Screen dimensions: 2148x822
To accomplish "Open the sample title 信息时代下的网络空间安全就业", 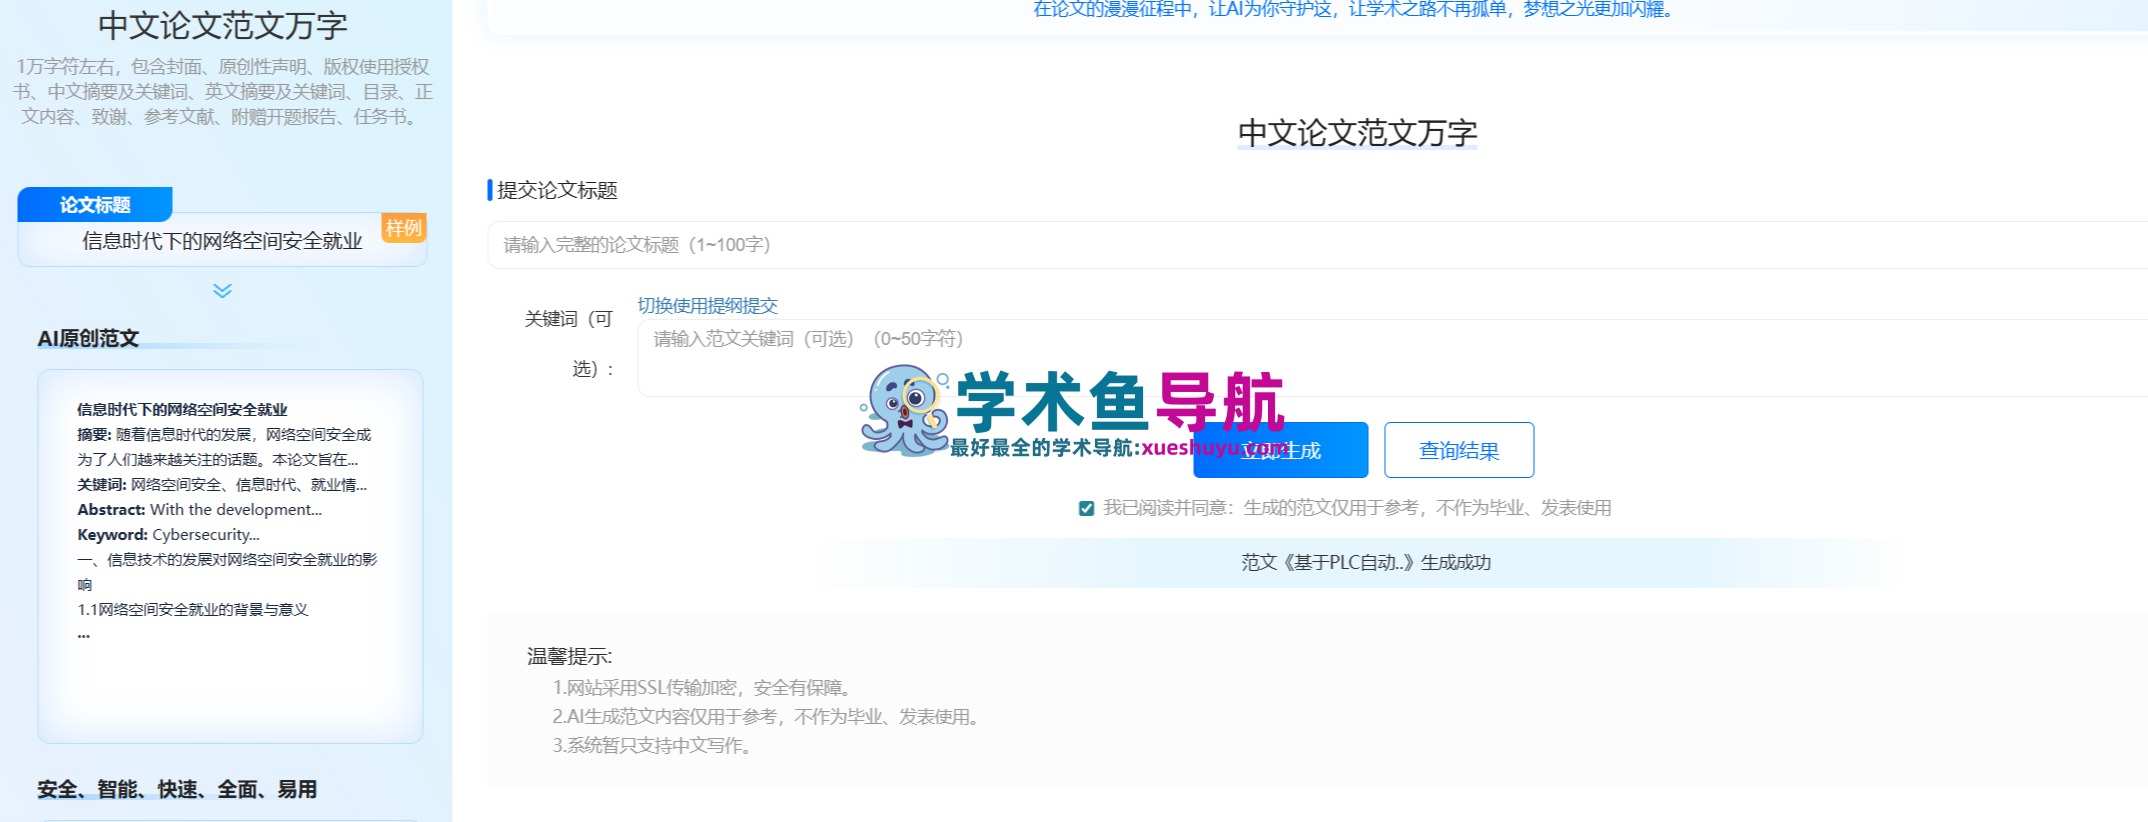I will point(222,241).
